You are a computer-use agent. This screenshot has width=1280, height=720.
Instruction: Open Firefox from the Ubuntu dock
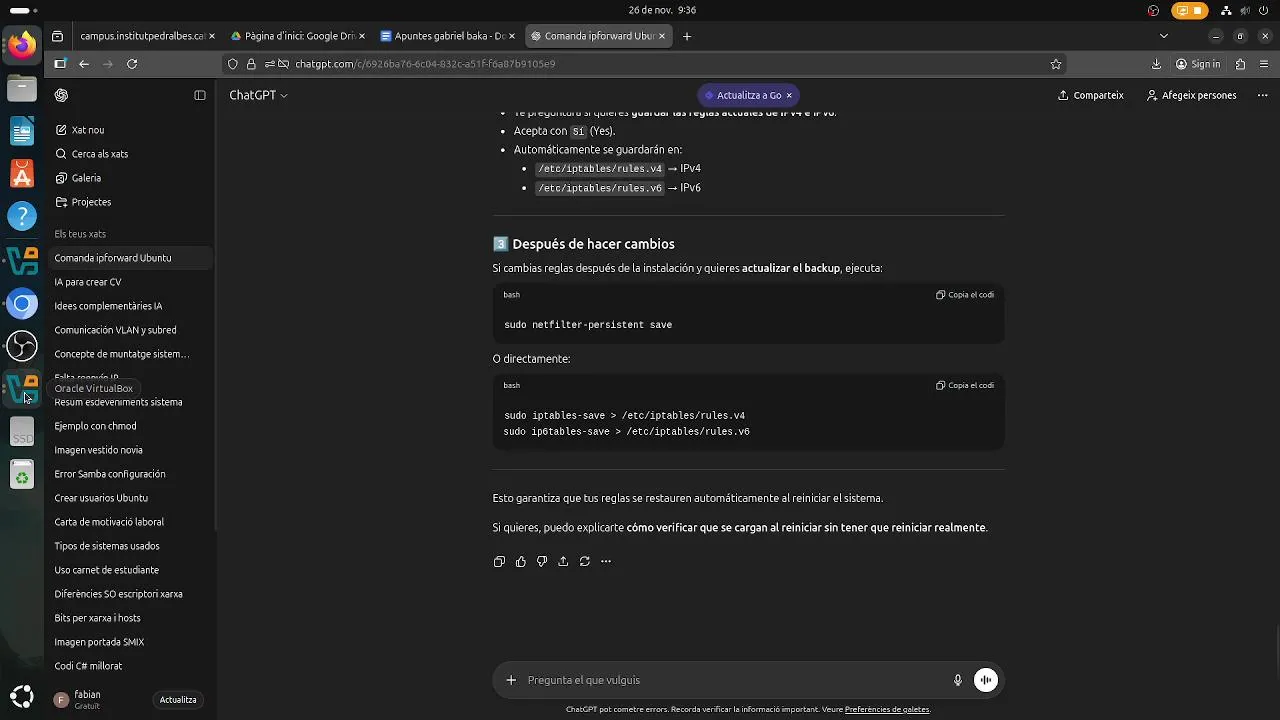coord(22,46)
